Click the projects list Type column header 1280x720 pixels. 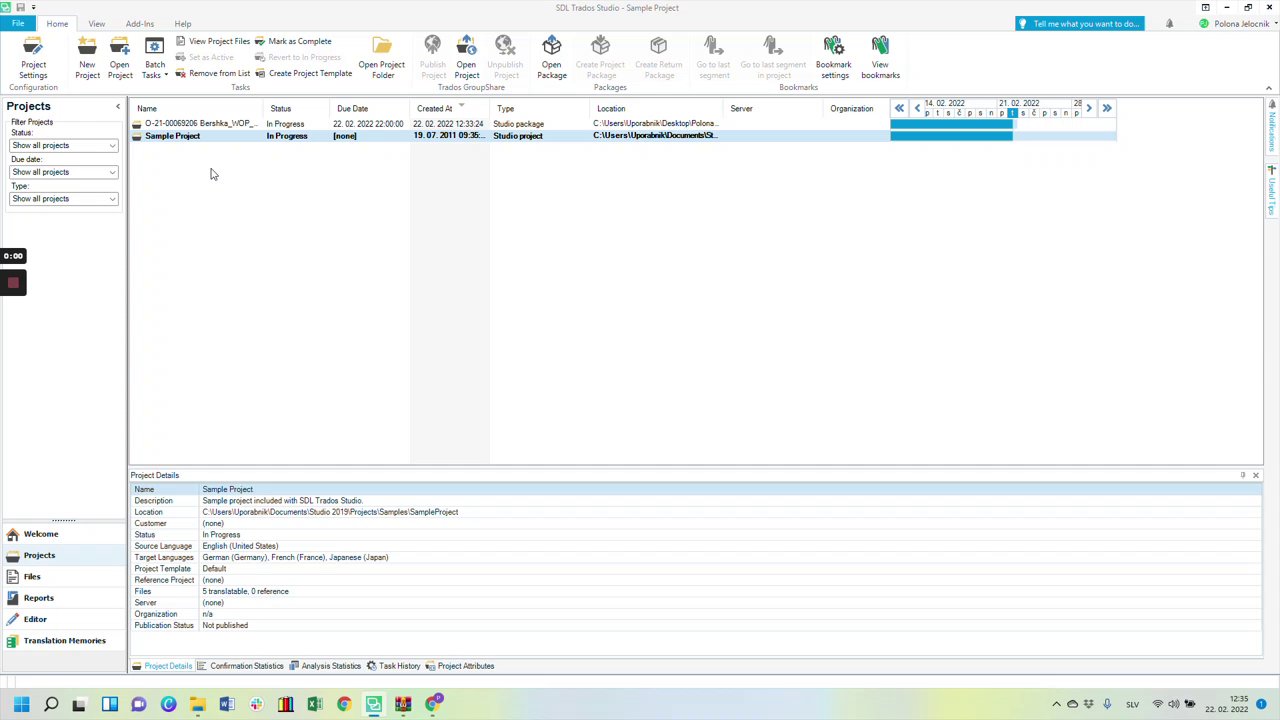pos(540,108)
